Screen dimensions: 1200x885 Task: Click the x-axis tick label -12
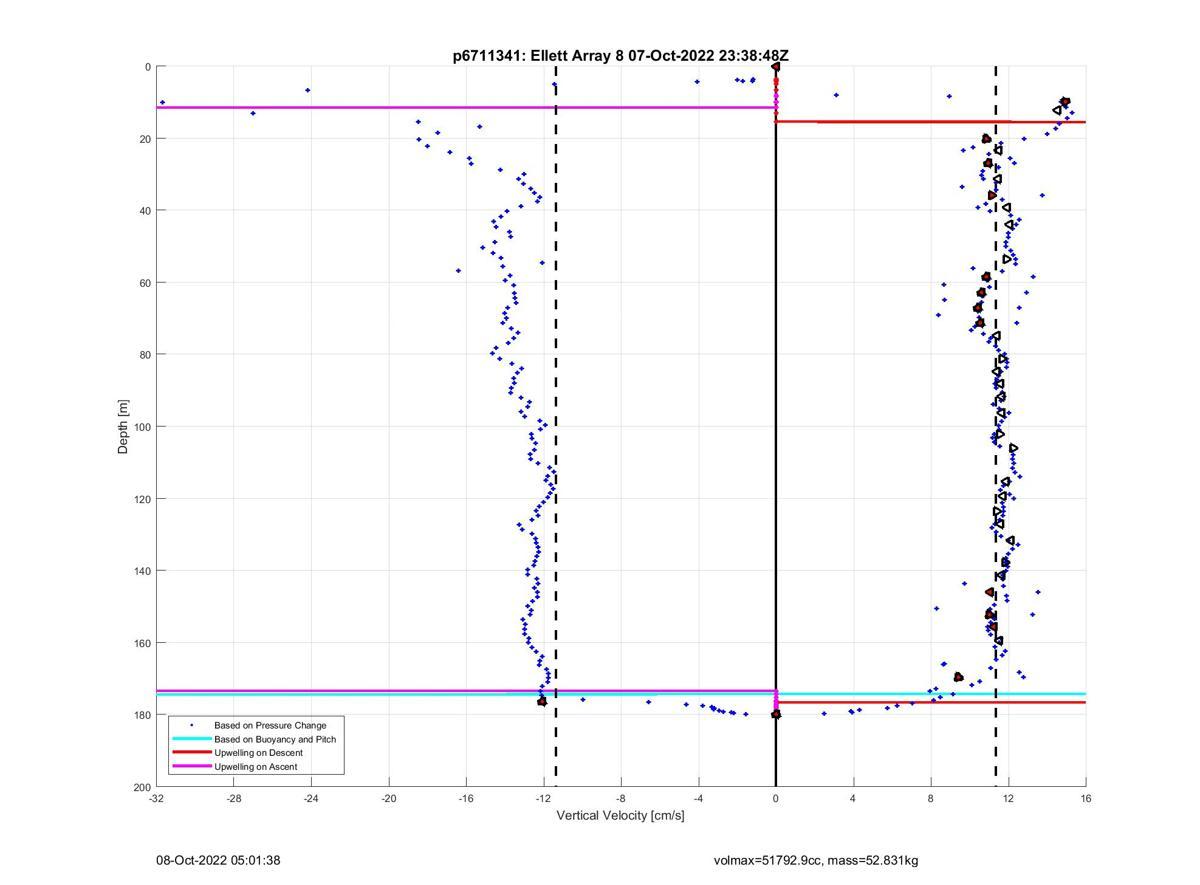click(x=543, y=798)
